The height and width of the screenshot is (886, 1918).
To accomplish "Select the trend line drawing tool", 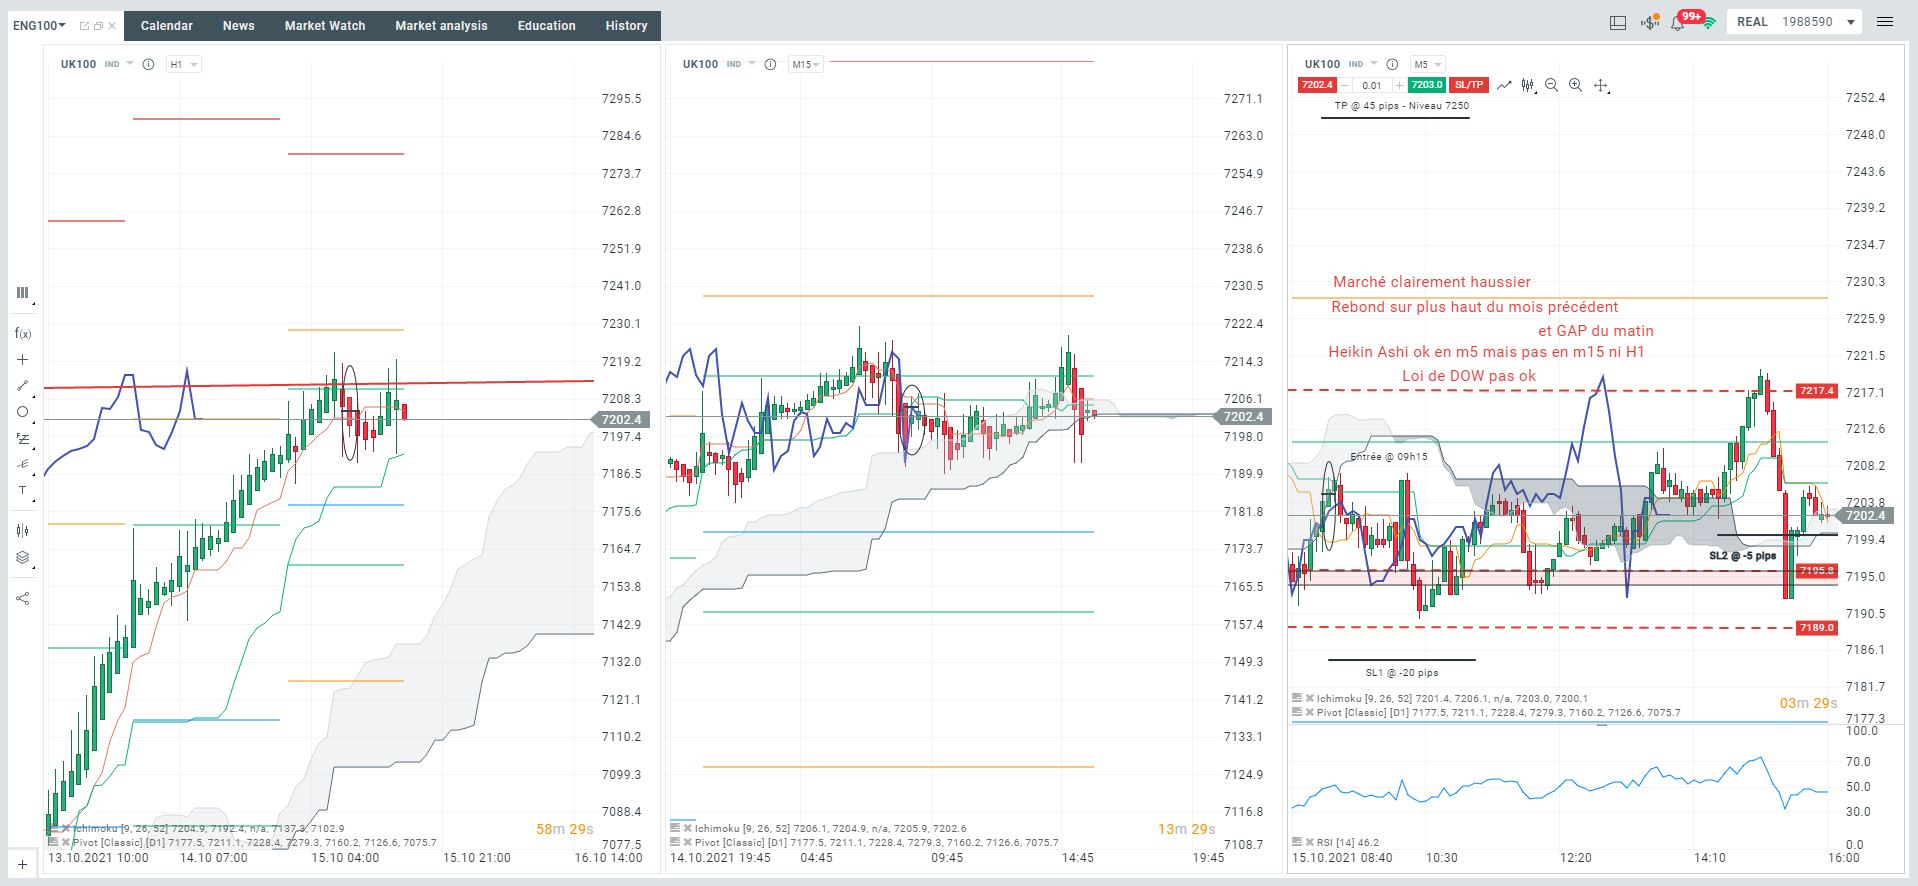I will (22, 386).
